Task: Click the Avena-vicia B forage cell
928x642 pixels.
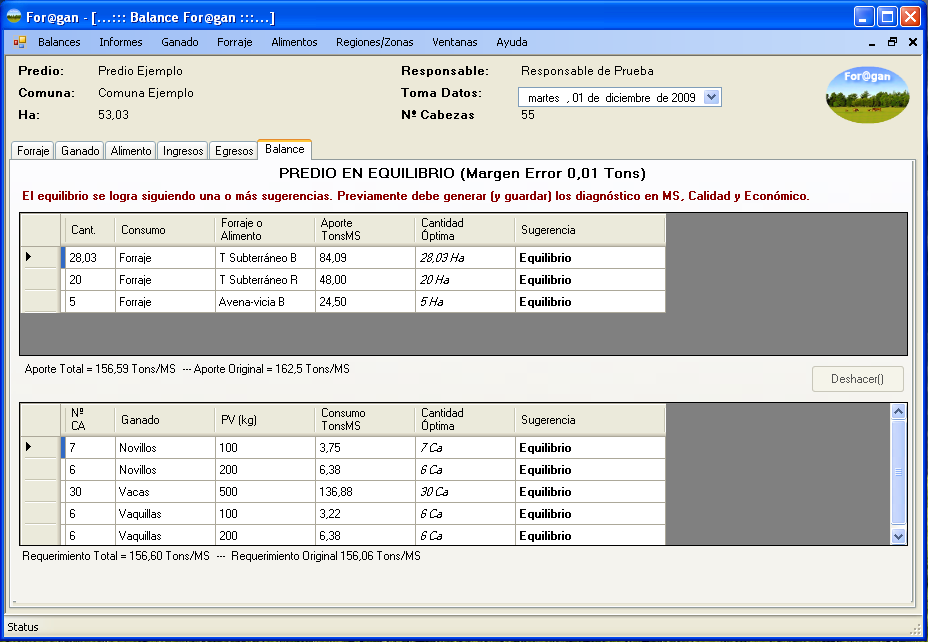Action: click(x=265, y=302)
